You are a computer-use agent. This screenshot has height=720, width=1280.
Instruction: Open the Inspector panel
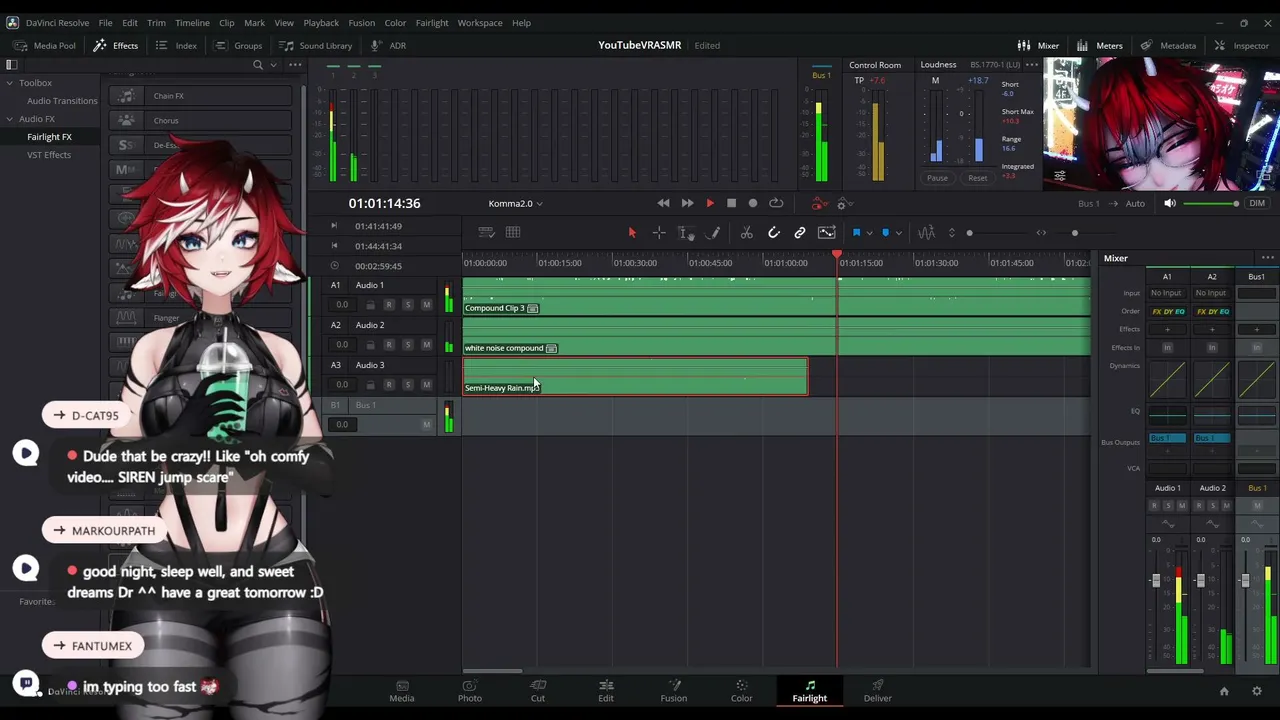point(1241,45)
